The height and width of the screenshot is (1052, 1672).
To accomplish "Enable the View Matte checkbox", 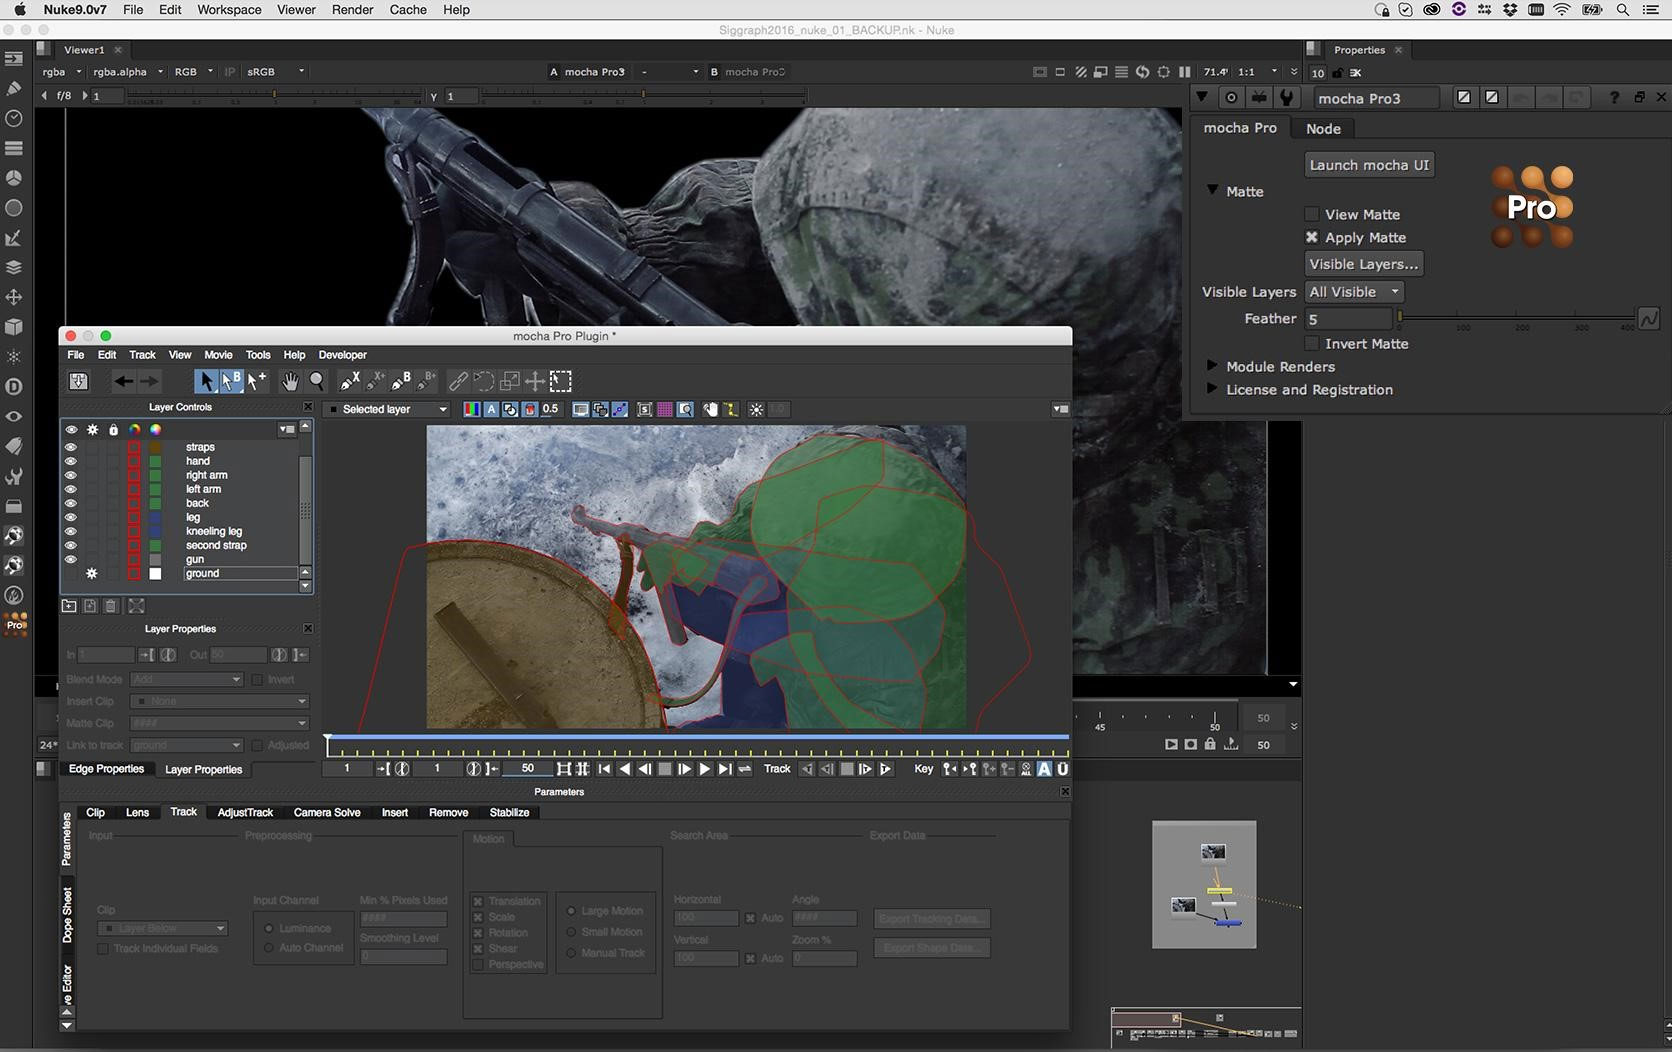I will 1312,214.
